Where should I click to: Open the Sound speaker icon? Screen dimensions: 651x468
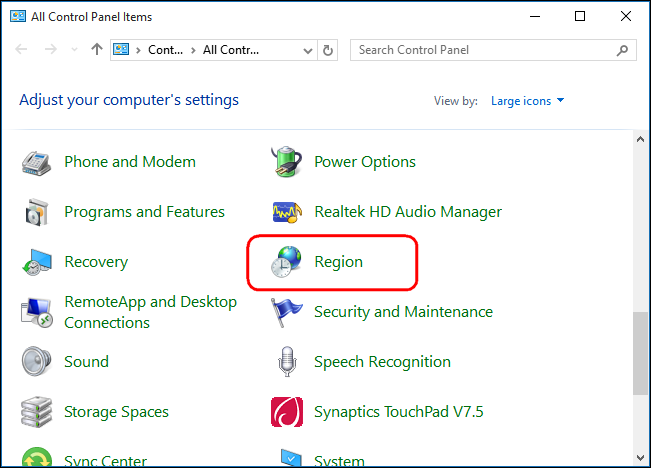(x=37, y=362)
